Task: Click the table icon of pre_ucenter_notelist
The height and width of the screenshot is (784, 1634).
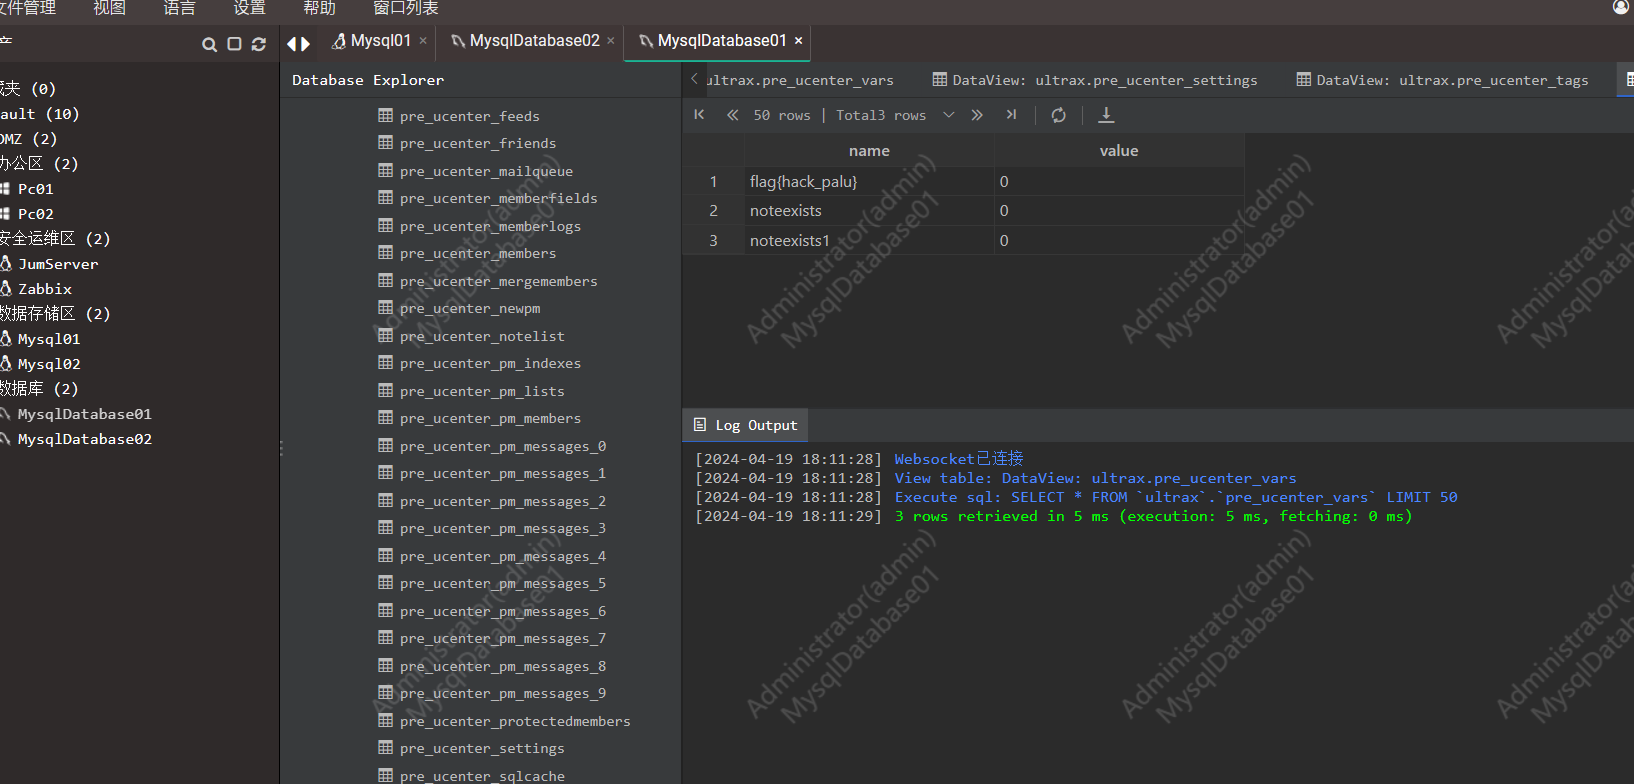Action: click(385, 335)
